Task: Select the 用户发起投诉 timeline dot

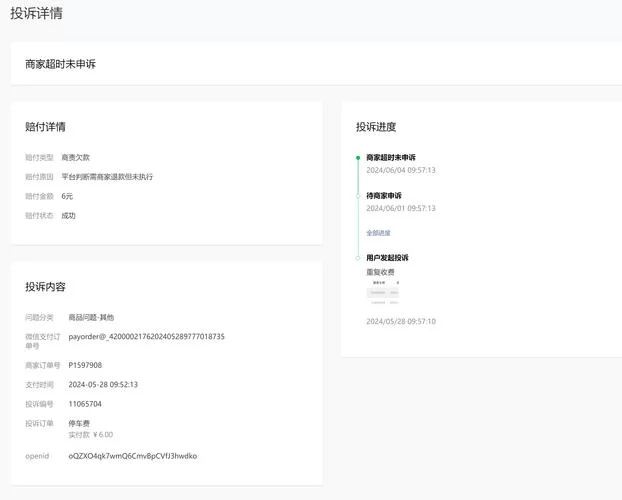Action: pyautogui.click(x=358, y=258)
